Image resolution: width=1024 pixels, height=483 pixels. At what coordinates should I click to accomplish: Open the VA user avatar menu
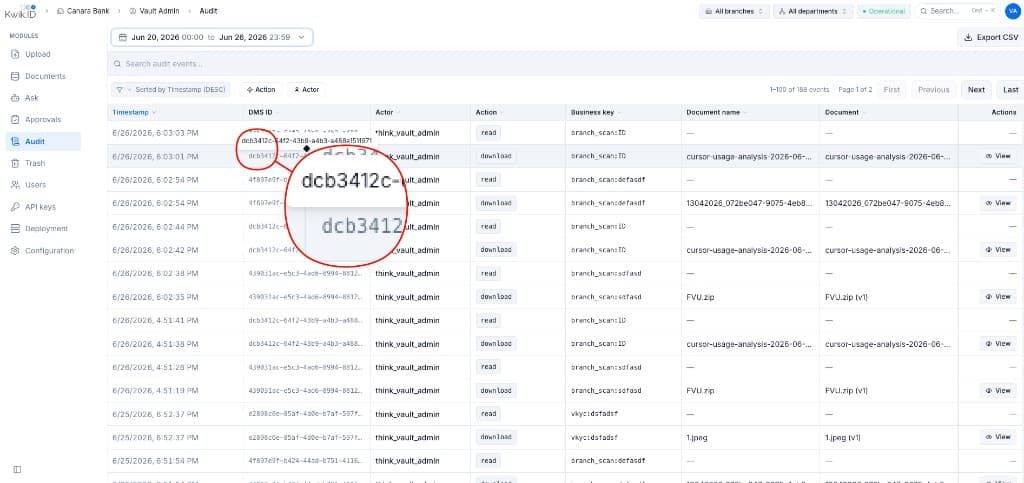pyautogui.click(x=1012, y=11)
